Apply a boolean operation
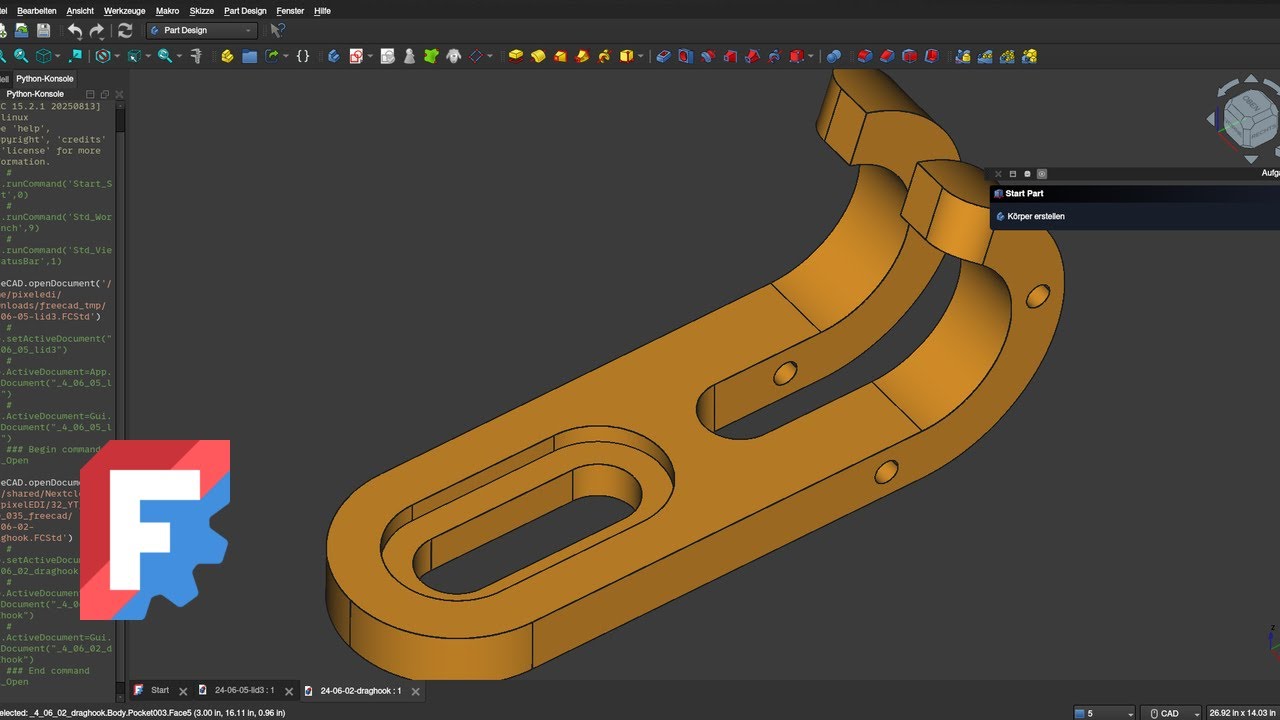1280x720 pixels. point(833,56)
